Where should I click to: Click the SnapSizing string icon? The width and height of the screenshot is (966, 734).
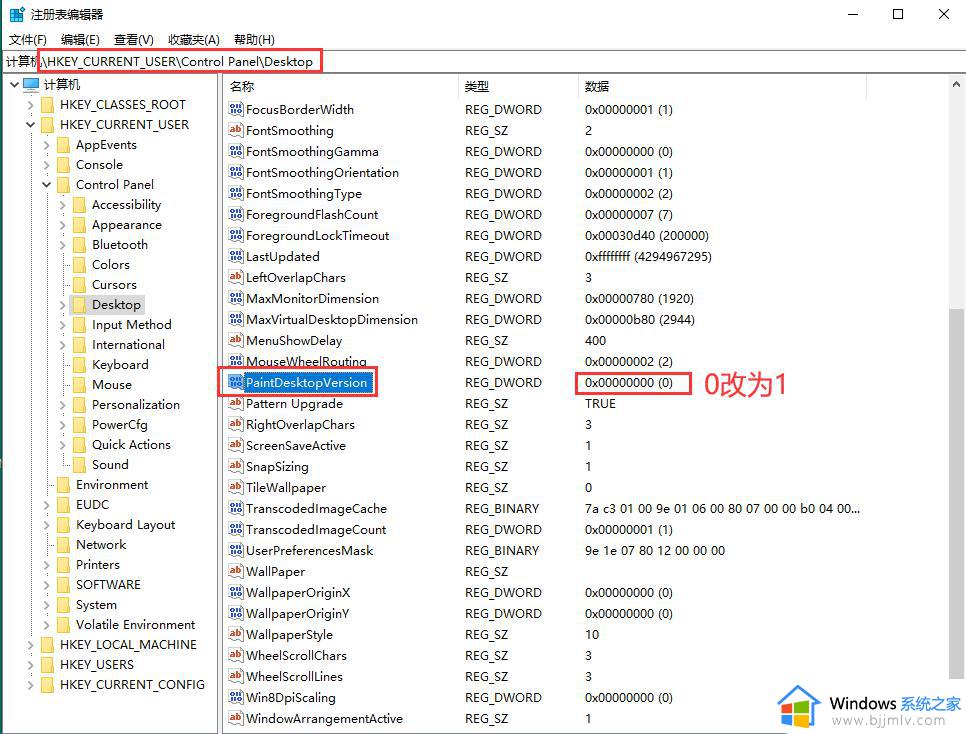(235, 467)
